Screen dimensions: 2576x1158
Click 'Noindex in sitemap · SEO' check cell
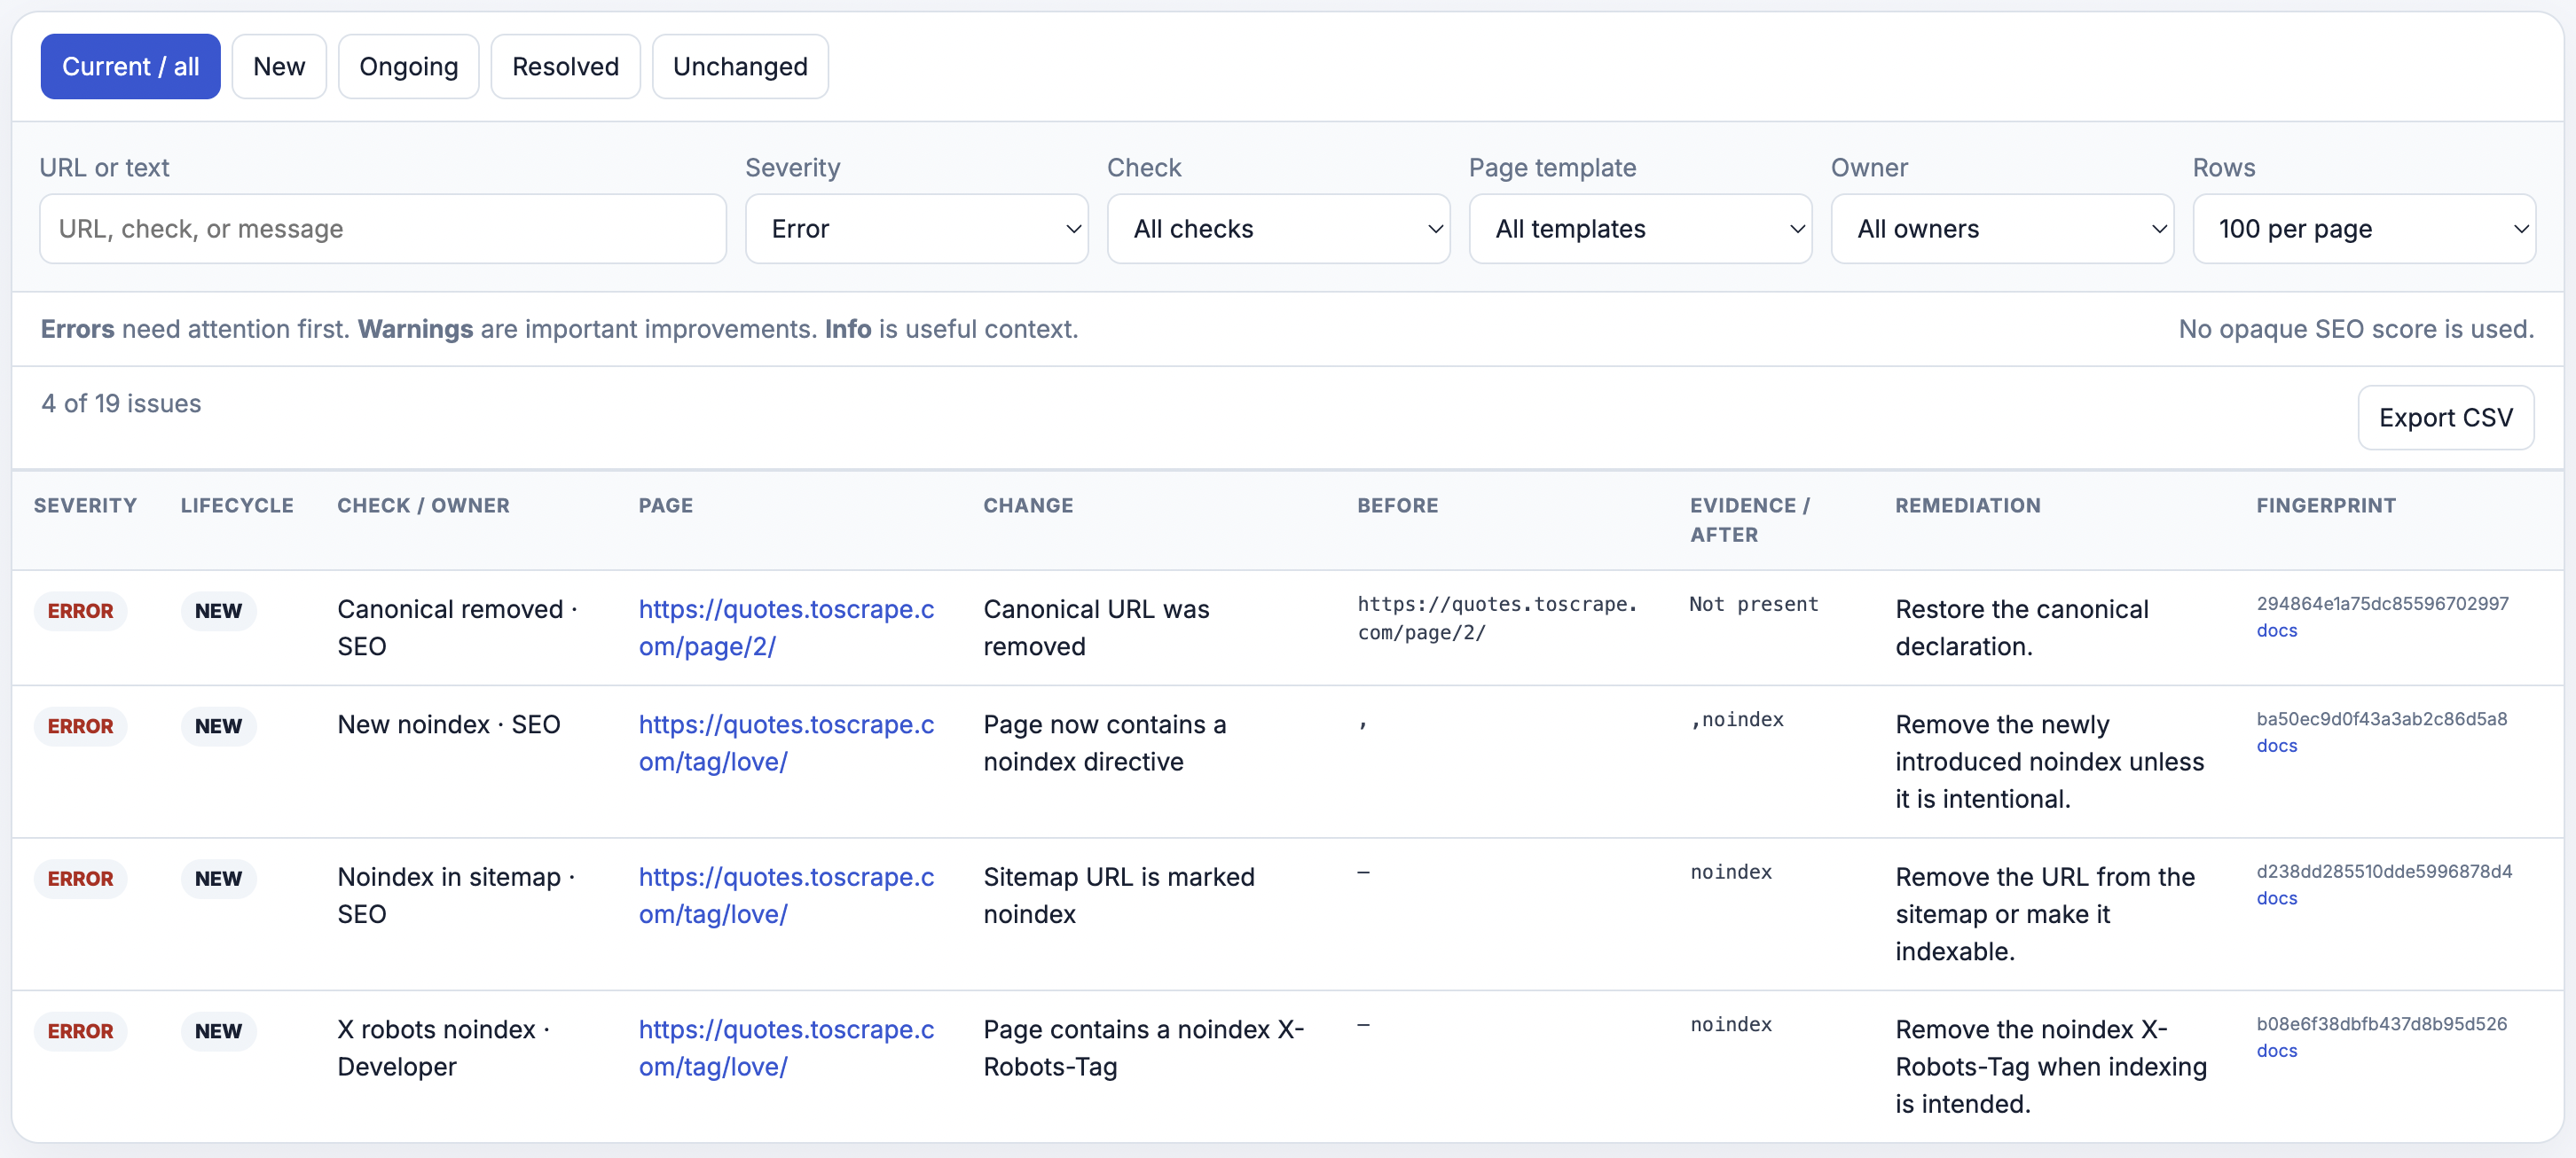[456, 895]
